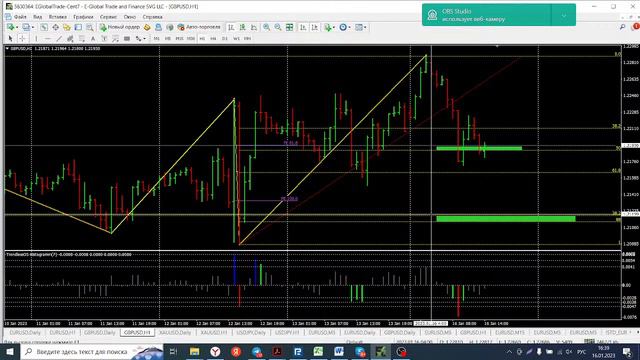640x360 pixels.
Task: Expand the Arrows objects dropdown
Action: point(144,39)
